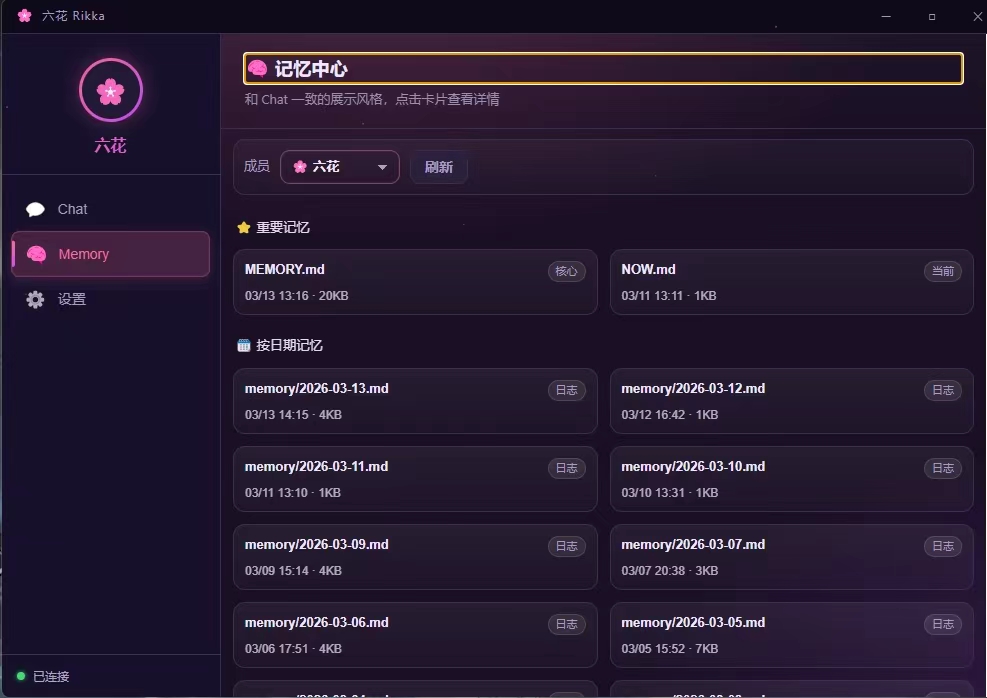Open the 成员 member dropdown
987x698 pixels.
click(339, 167)
